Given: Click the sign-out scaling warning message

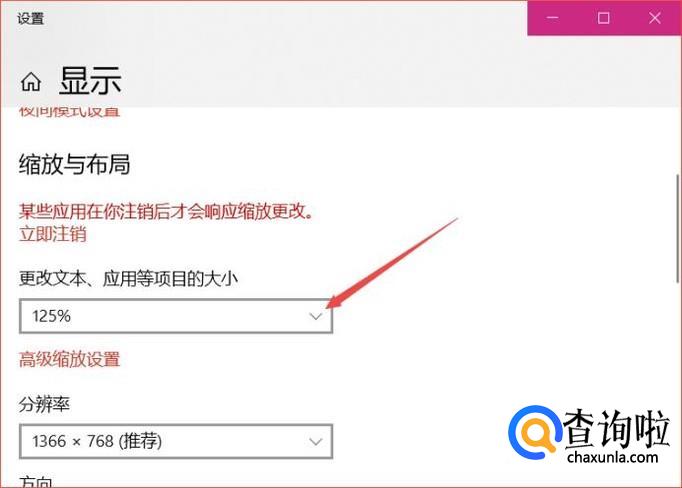Looking at the screenshot, I should pos(167,211).
